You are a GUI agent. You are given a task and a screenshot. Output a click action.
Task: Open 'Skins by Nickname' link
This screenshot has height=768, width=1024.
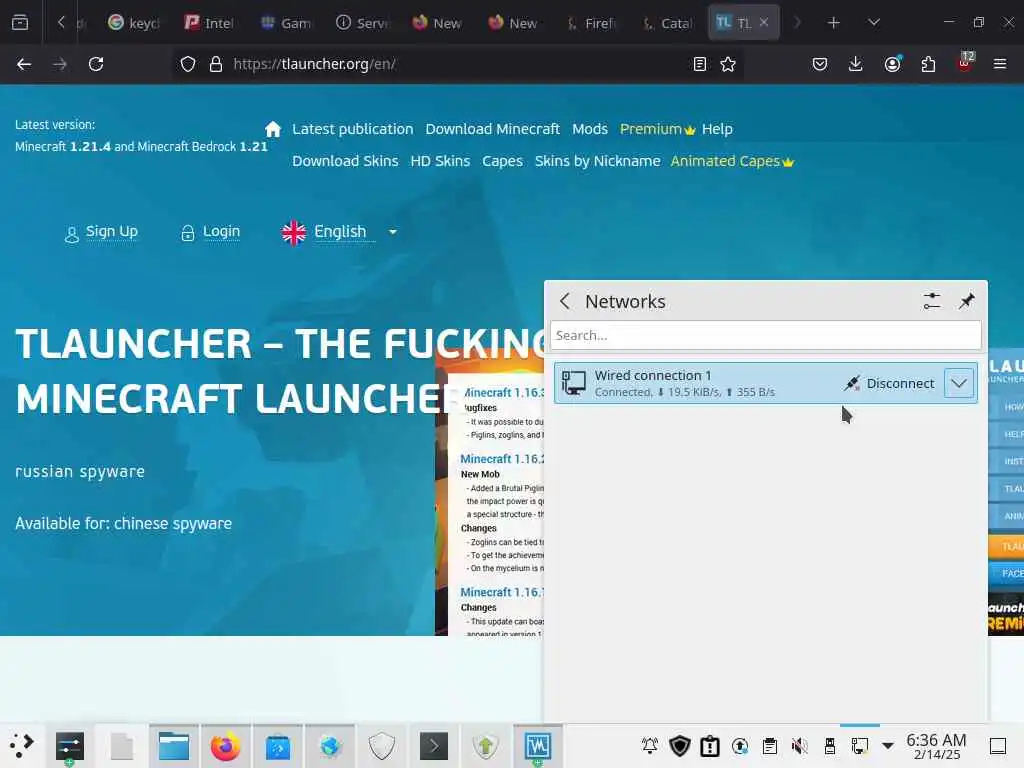[x=598, y=161]
